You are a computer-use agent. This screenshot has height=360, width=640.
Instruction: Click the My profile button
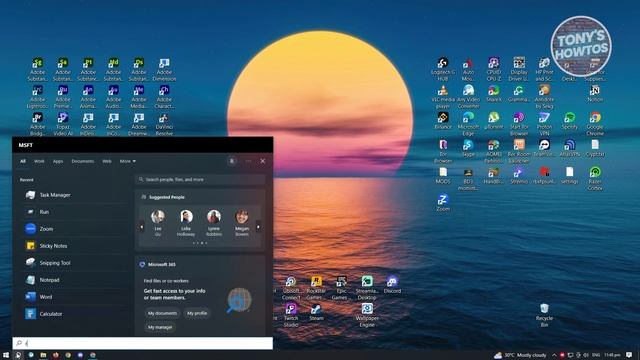197,313
